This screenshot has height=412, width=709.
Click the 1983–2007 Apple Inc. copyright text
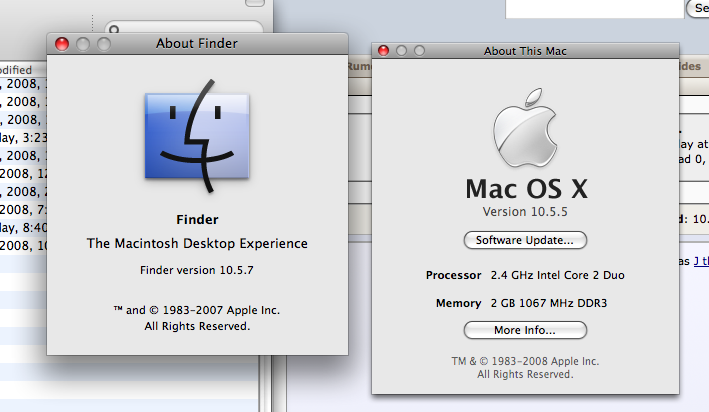click(x=197, y=310)
